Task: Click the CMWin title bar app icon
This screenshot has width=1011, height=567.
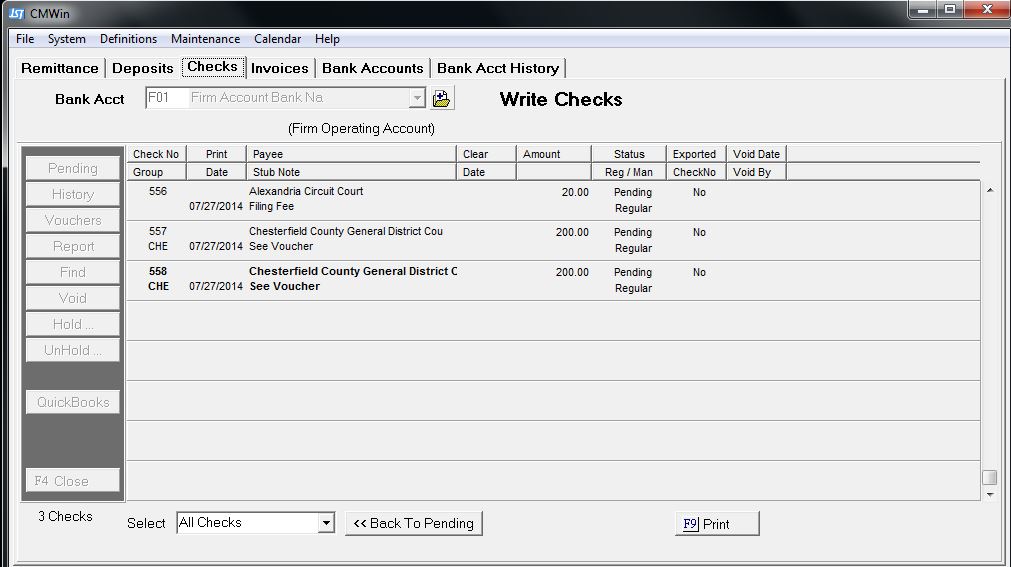Action: 15,13
